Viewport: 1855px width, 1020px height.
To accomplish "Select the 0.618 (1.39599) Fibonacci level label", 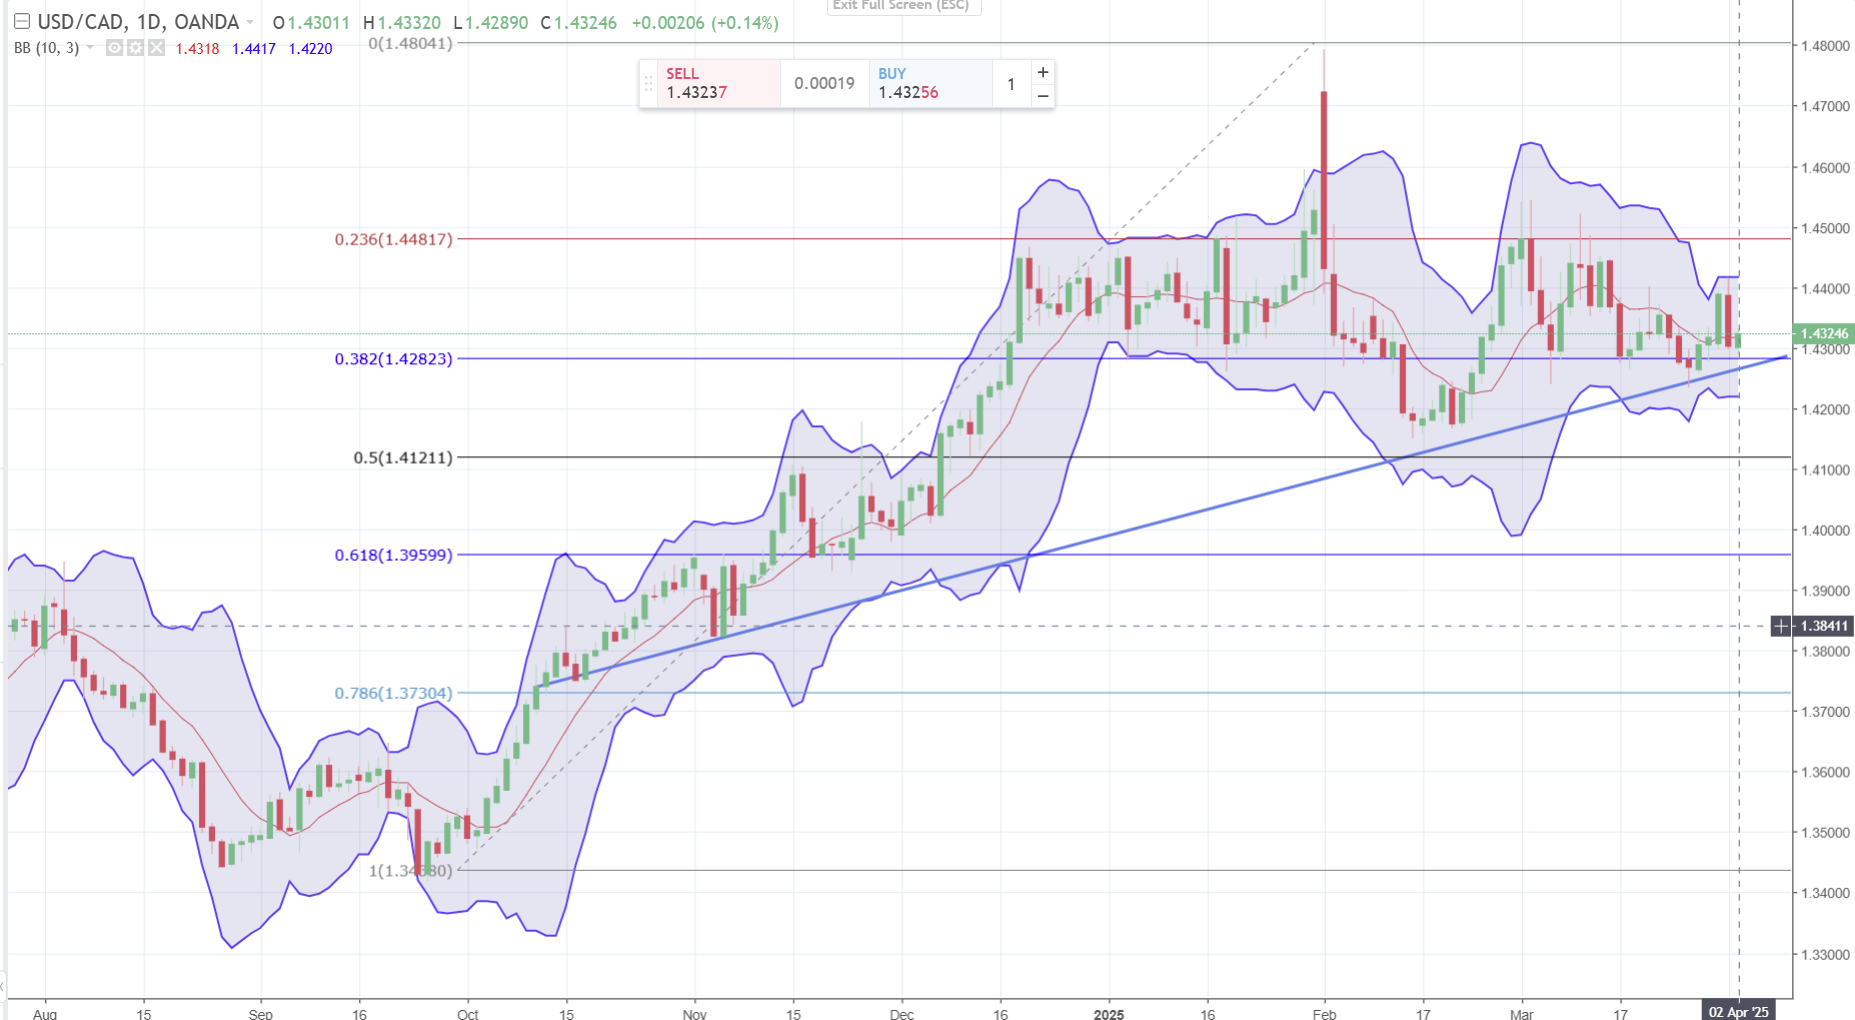I will [393, 554].
